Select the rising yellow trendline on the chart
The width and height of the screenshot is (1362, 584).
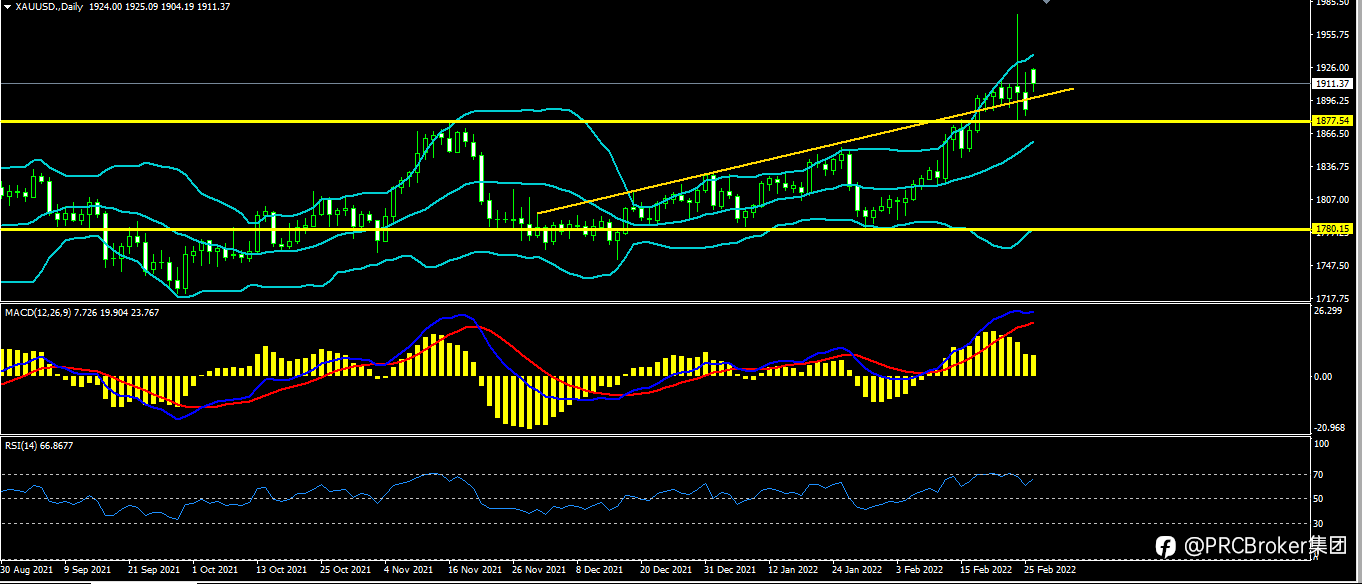coord(805,151)
